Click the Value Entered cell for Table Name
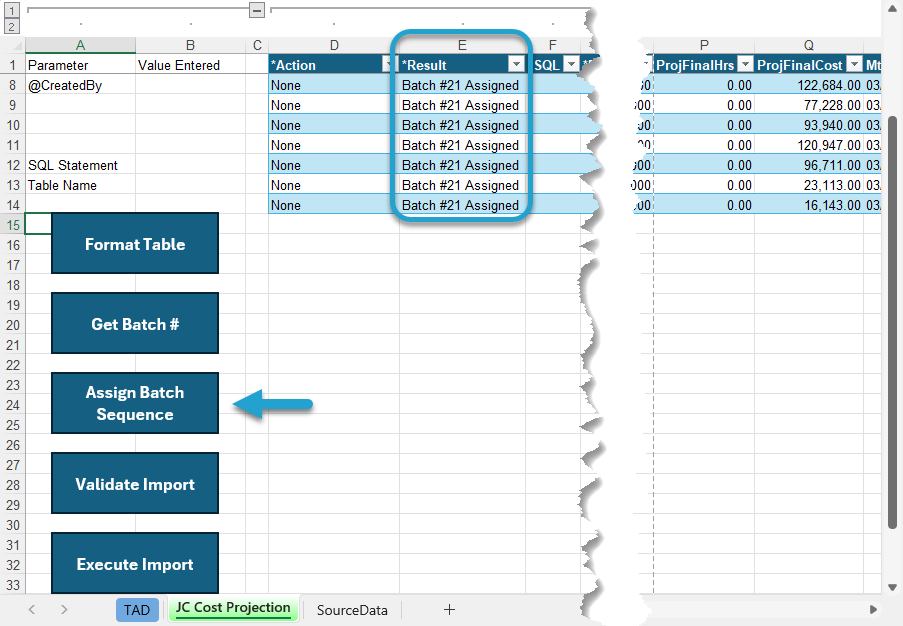 [191, 185]
